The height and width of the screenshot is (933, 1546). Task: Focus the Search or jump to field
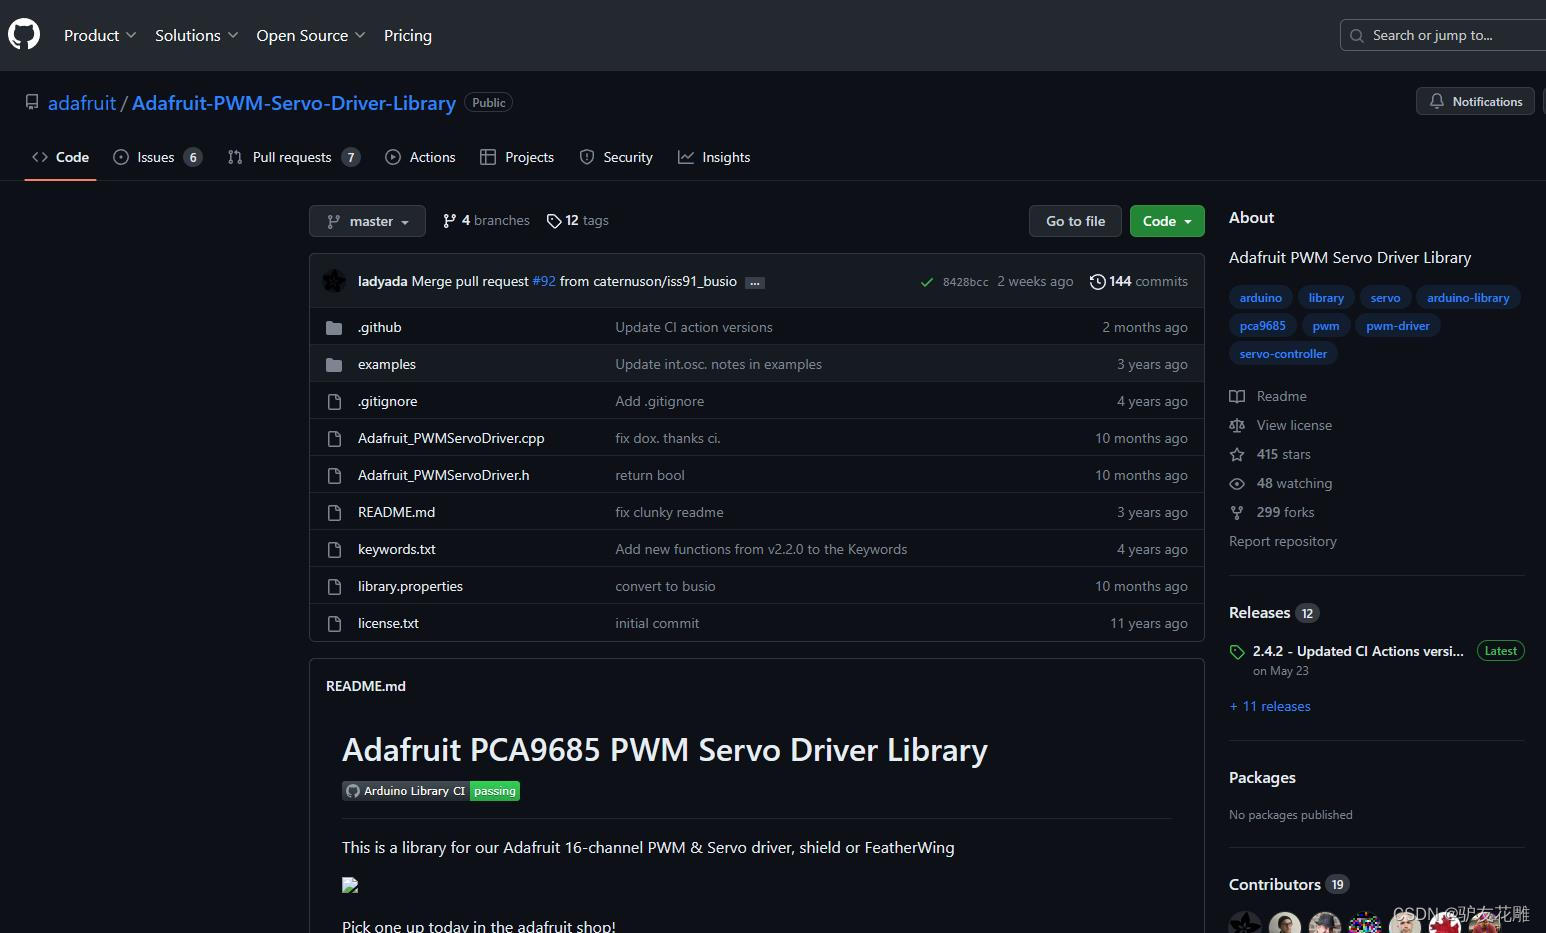pos(1443,35)
